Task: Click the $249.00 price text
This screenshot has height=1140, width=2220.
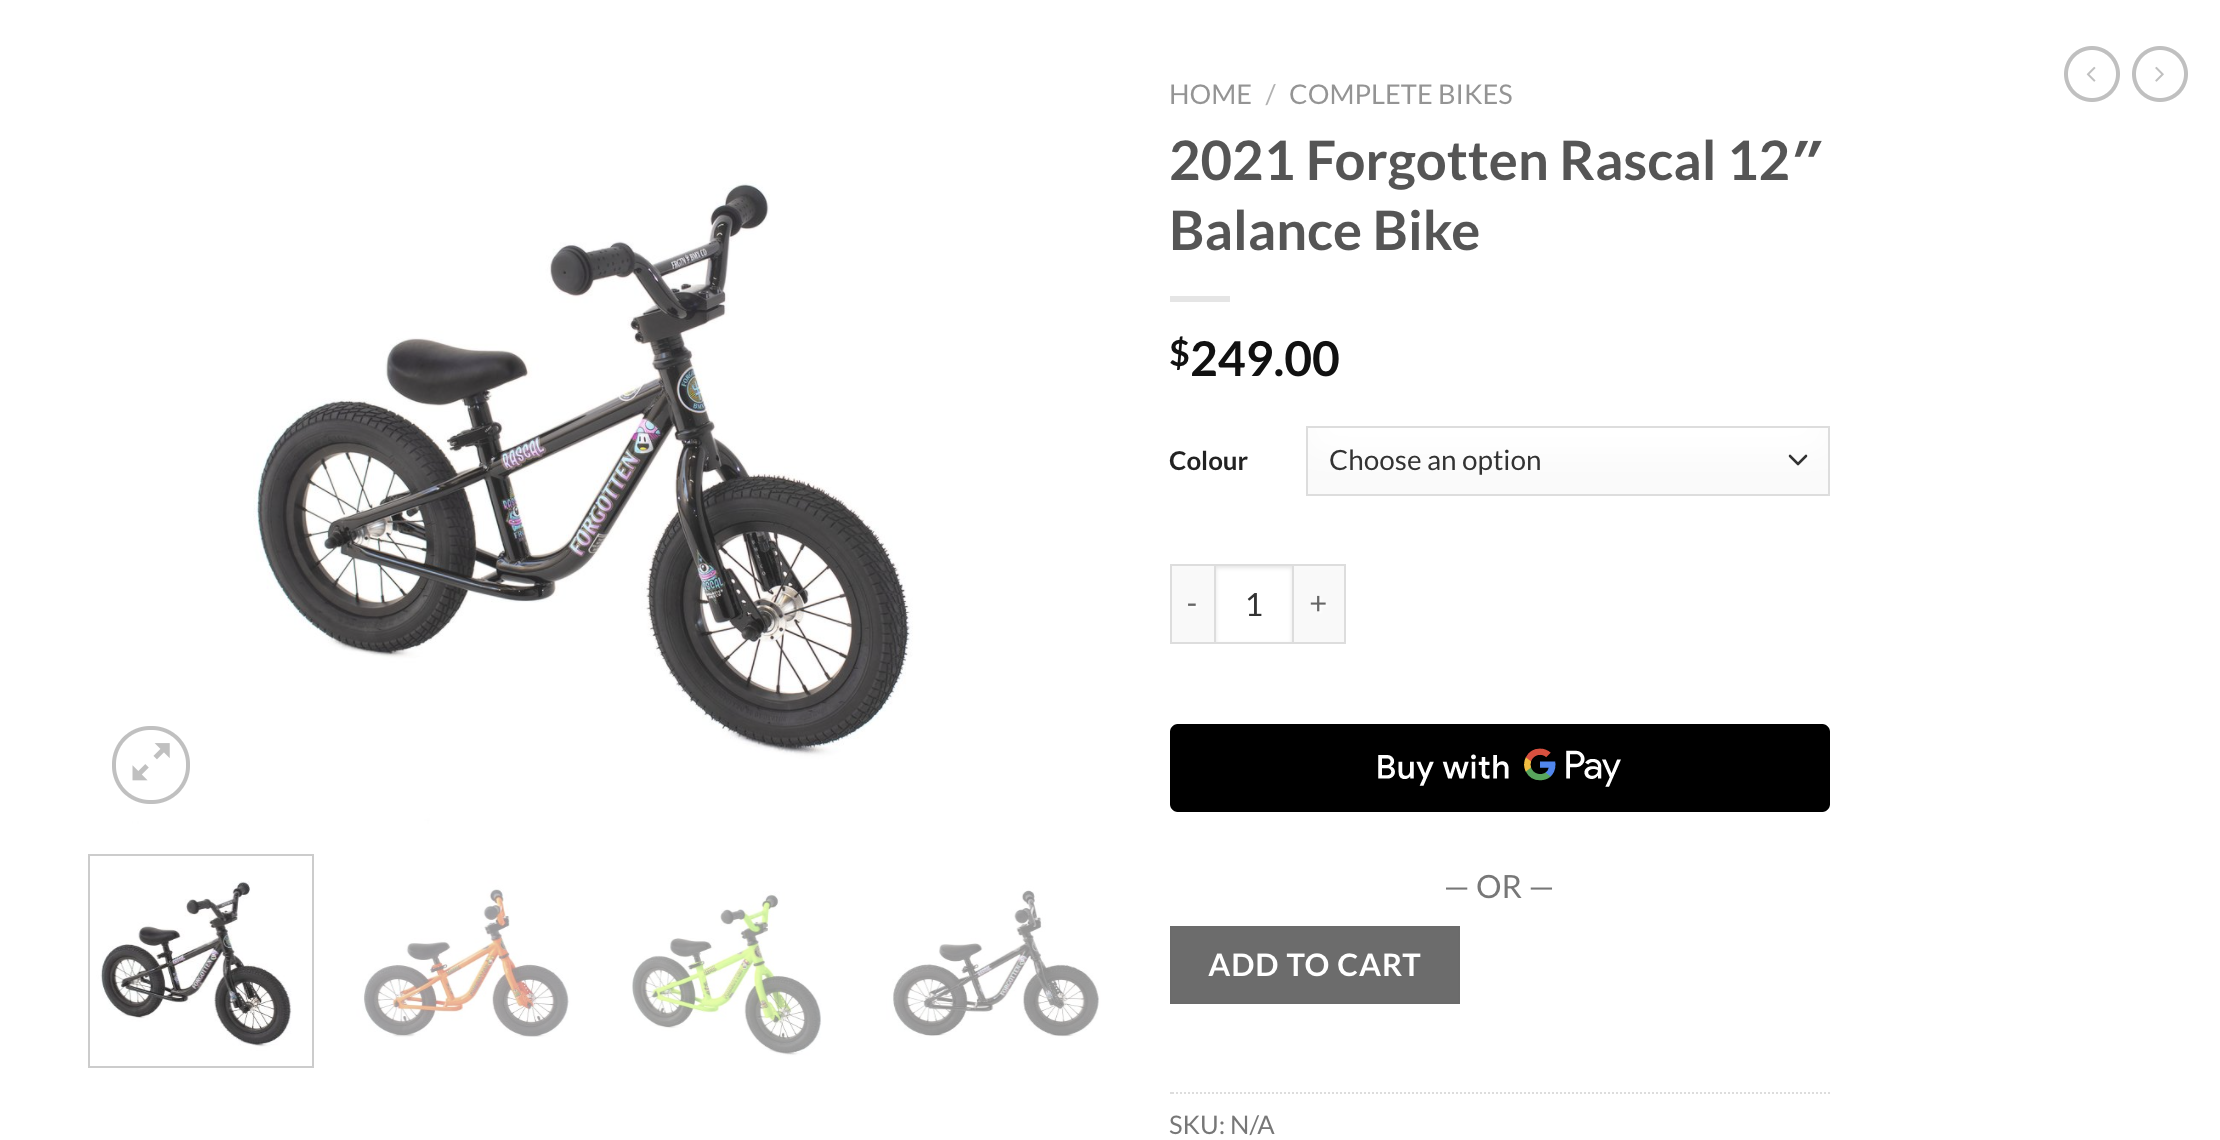Action: 1254,359
